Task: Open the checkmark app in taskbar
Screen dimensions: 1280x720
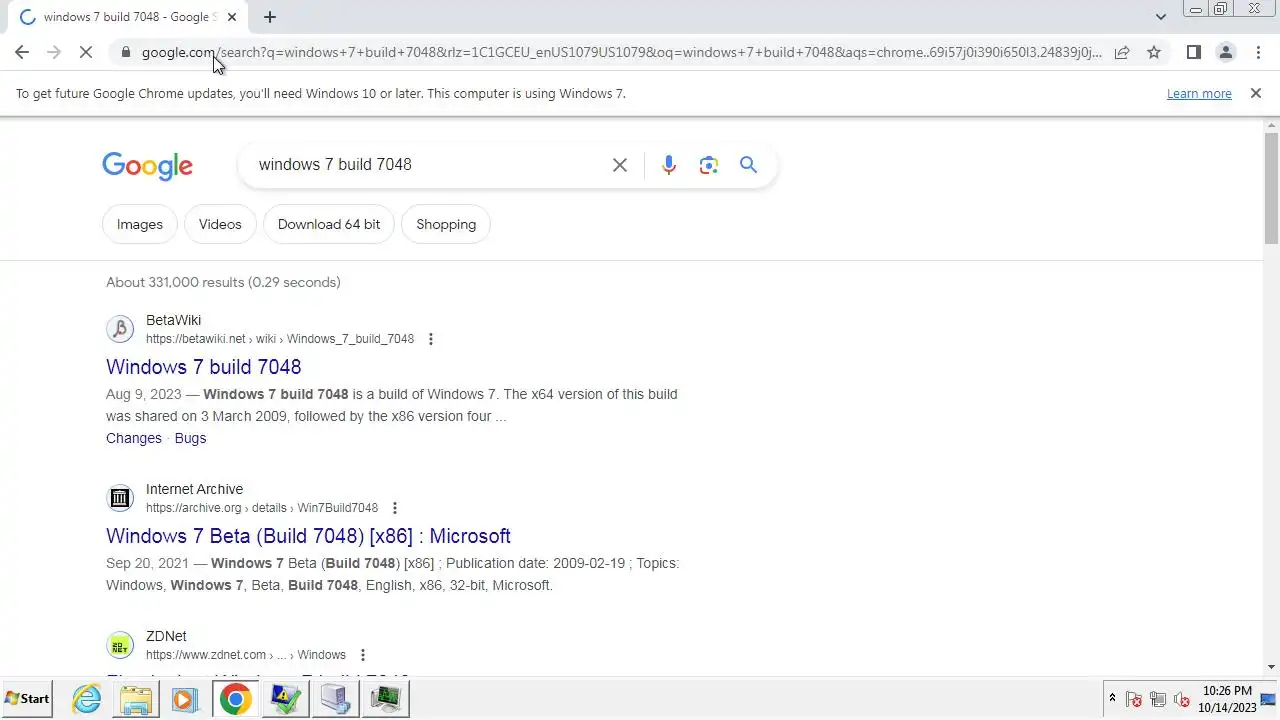Action: click(x=286, y=699)
